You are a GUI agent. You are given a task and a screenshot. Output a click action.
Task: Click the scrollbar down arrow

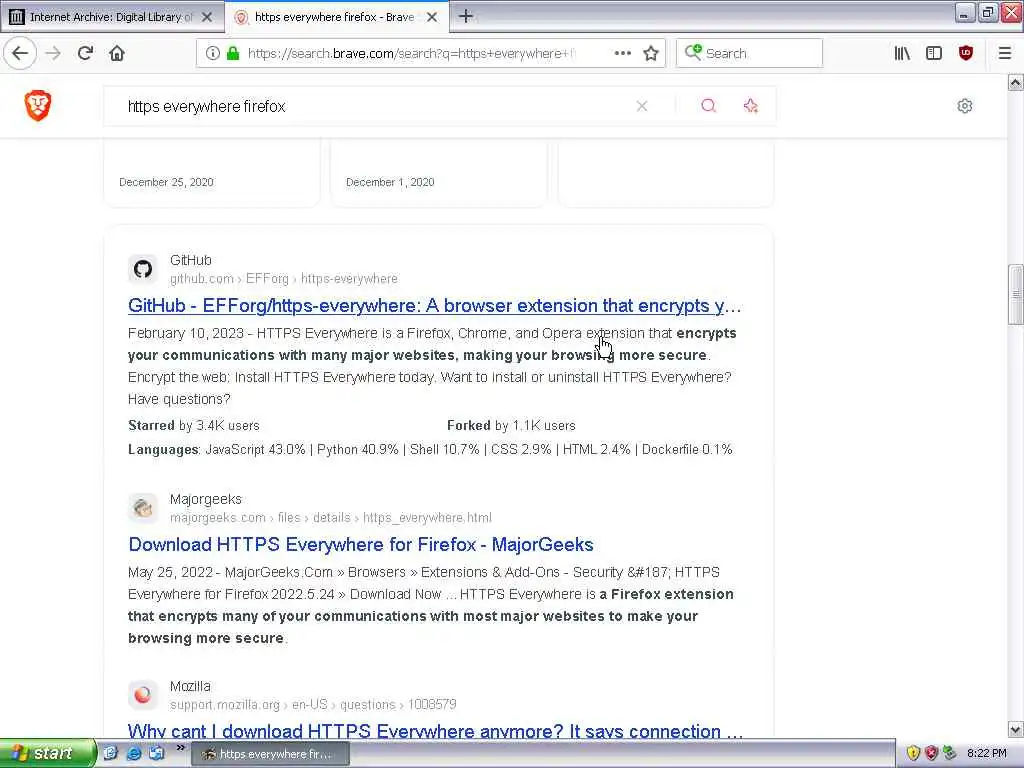1015,729
